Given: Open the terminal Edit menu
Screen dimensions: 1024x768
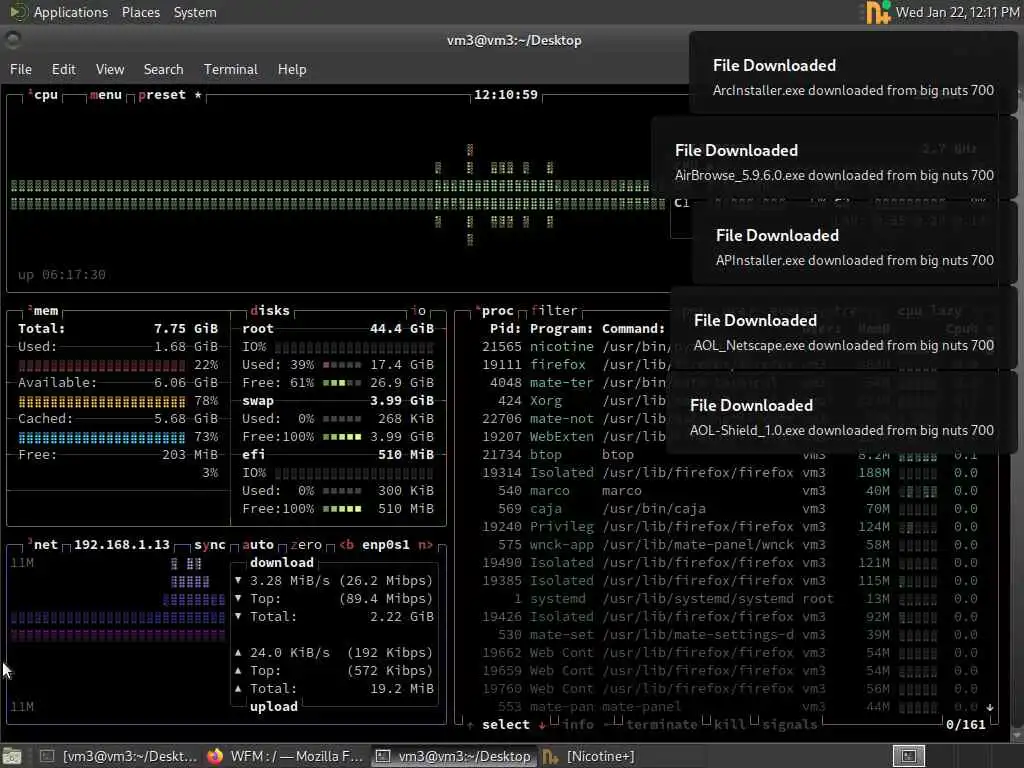Looking at the screenshot, I should coord(63,69).
